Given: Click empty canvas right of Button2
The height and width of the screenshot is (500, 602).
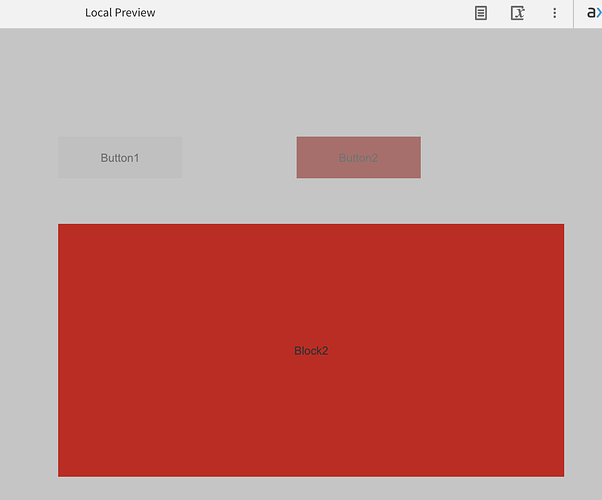Looking at the screenshot, I should coord(500,158).
